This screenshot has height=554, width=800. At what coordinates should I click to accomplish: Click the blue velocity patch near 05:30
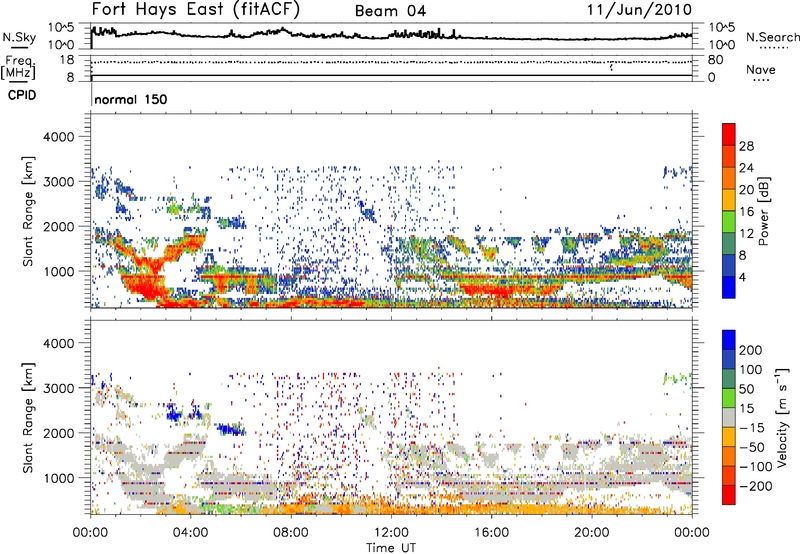[232, 429]
